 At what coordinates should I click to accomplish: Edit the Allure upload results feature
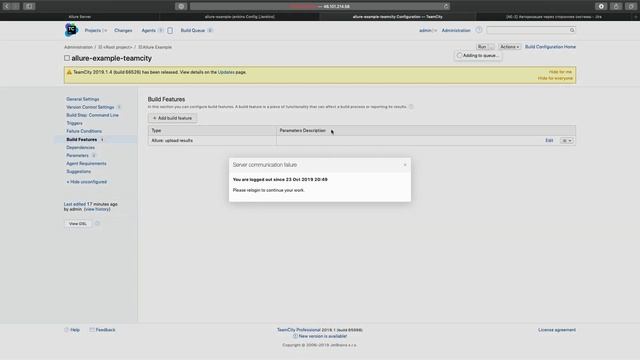[549, 140]
